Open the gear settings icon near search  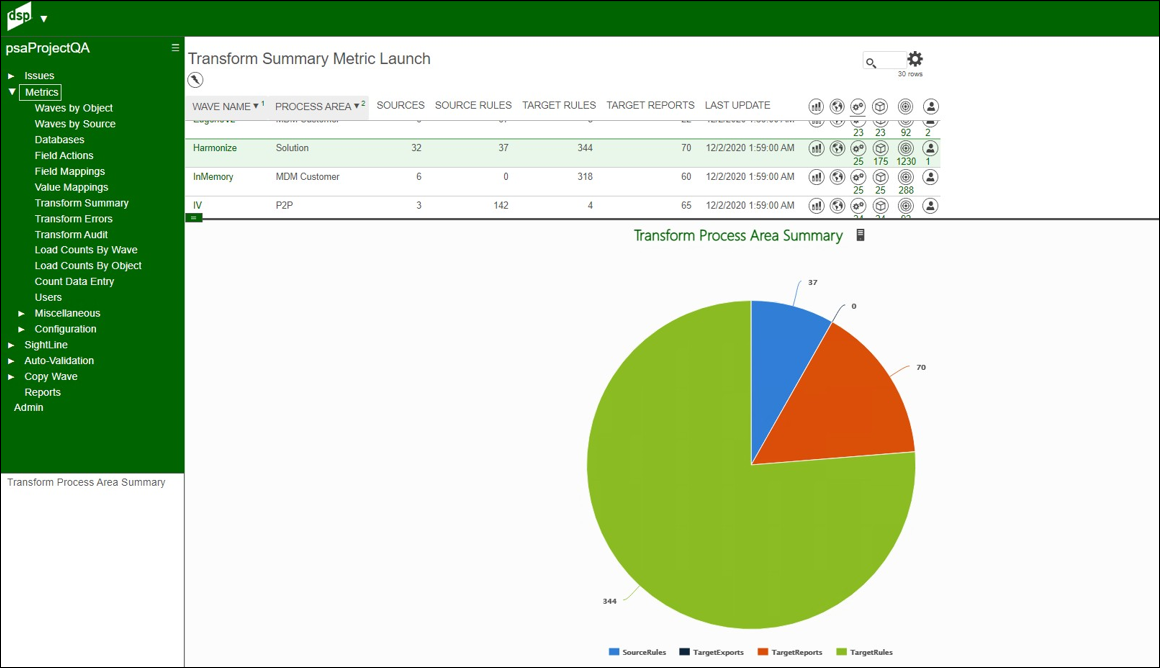point(915,58)
